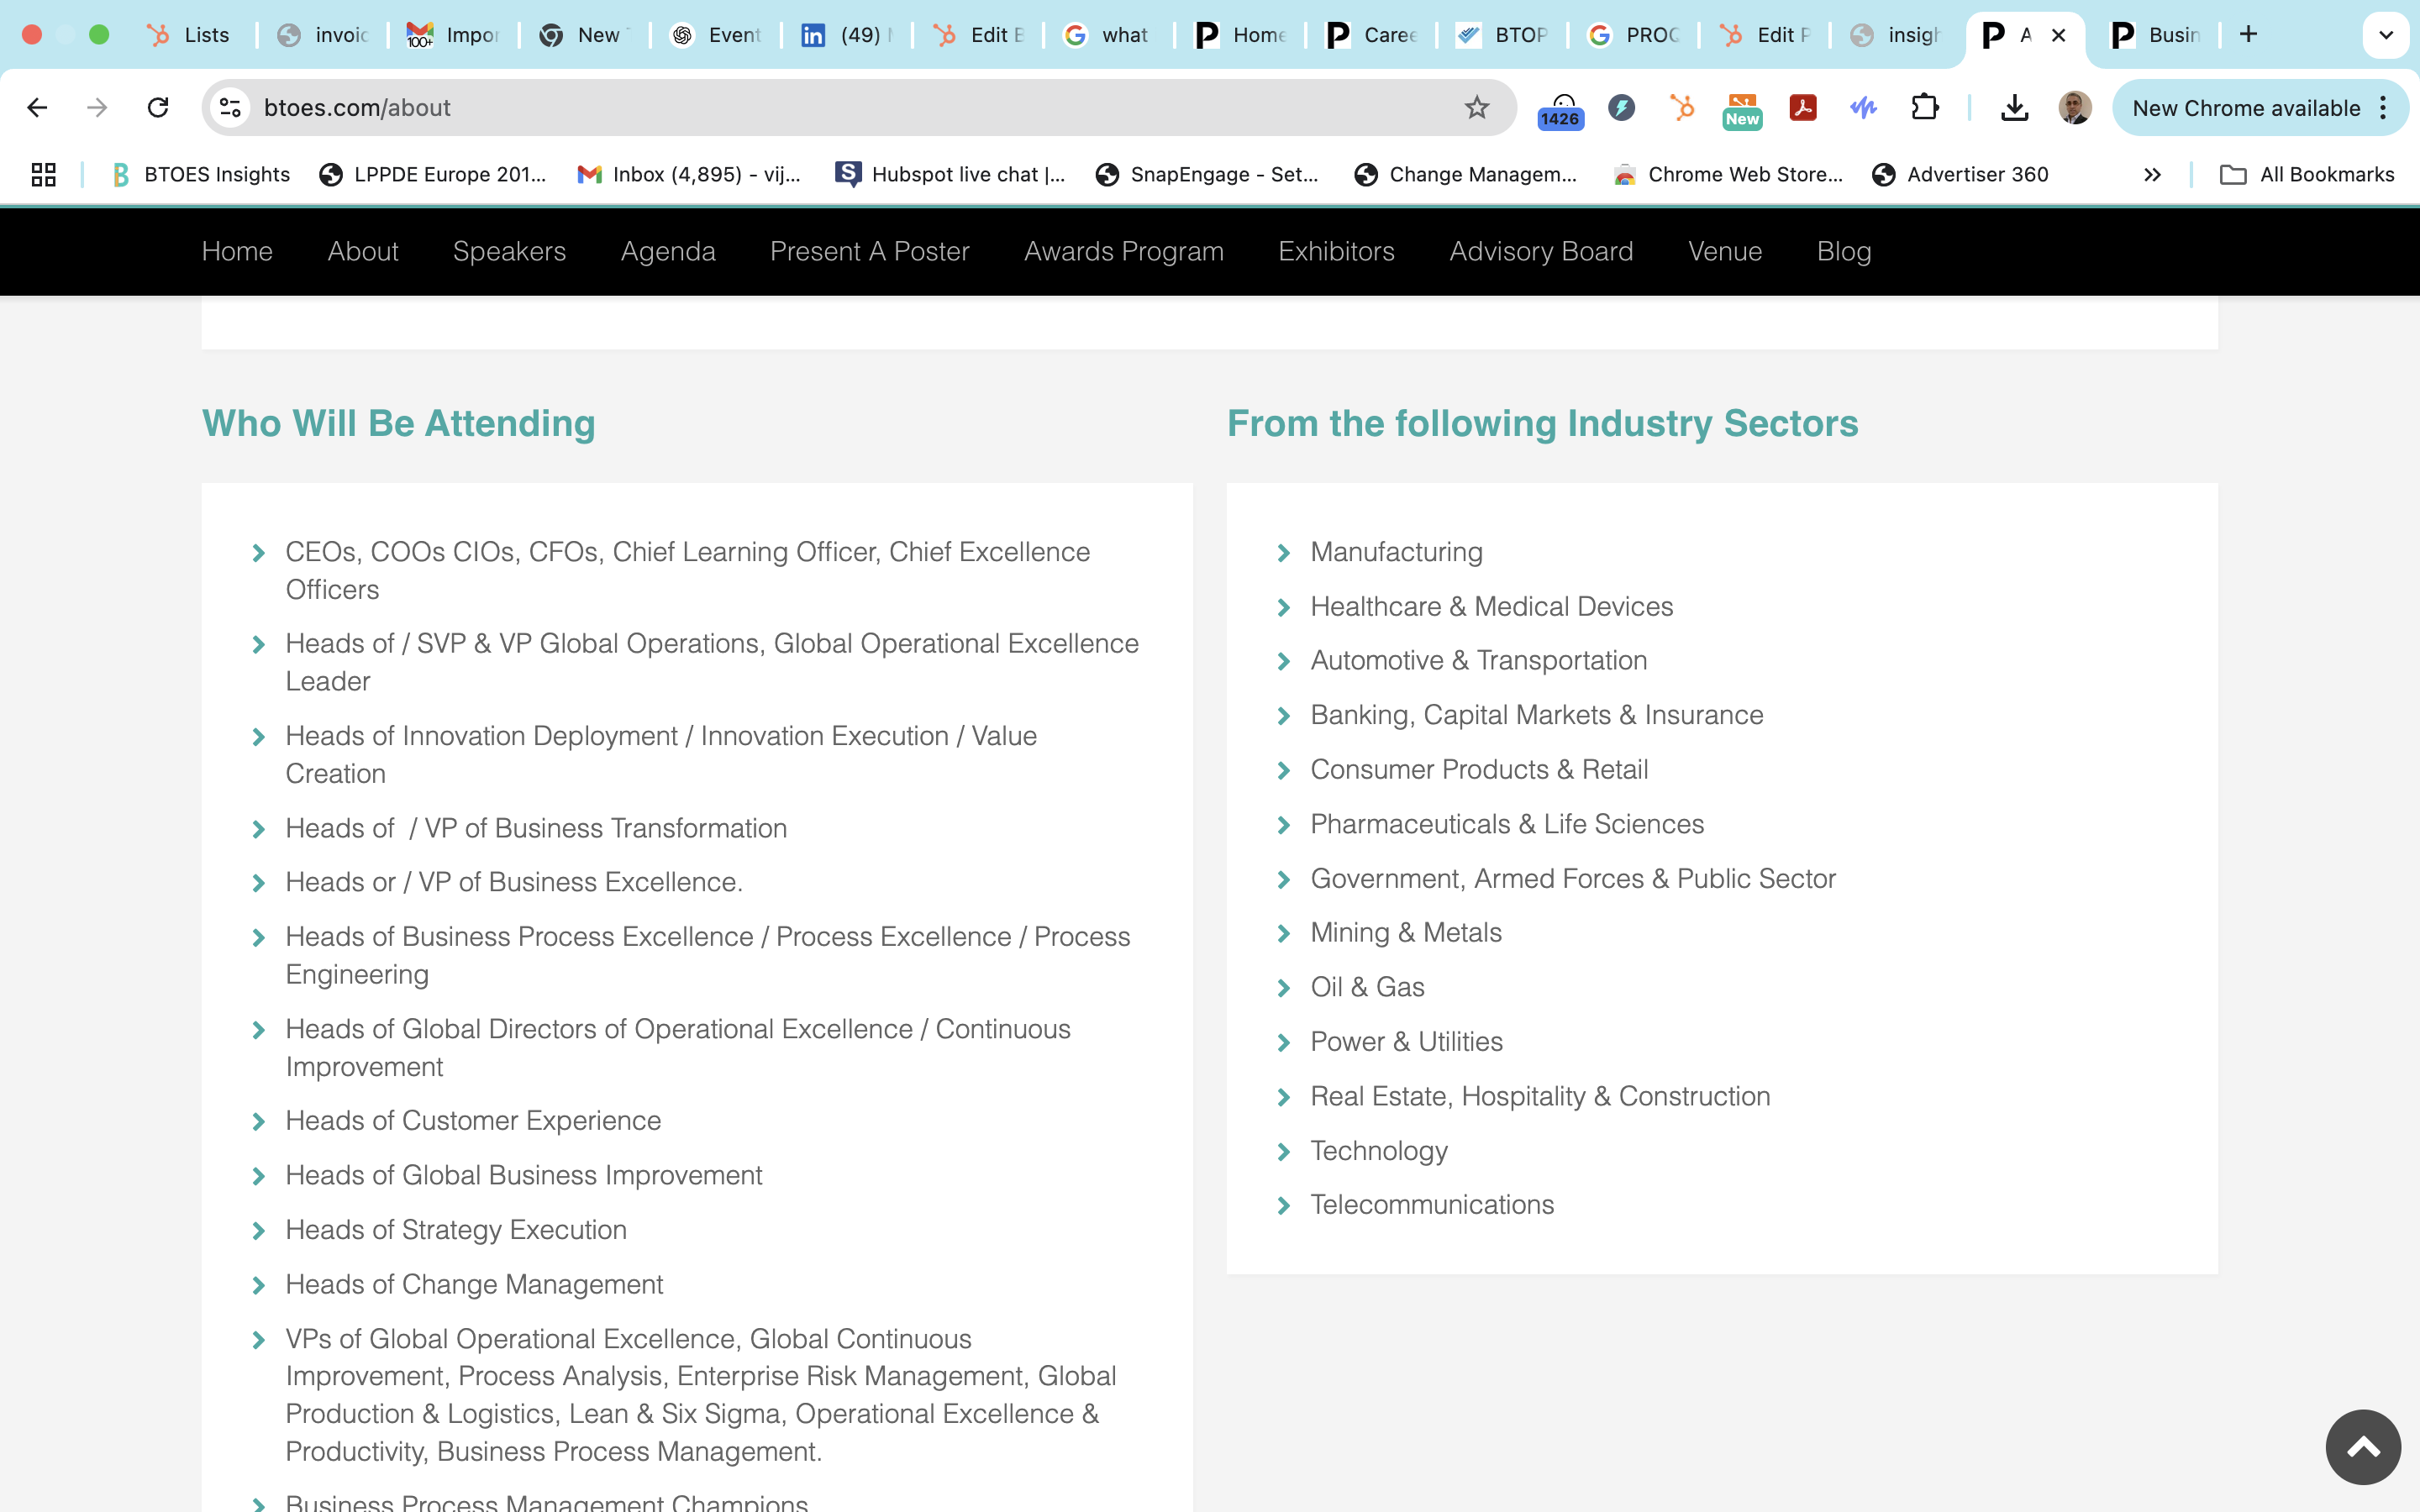Open the All Bookmarks folder

[x=2307, y=175]
